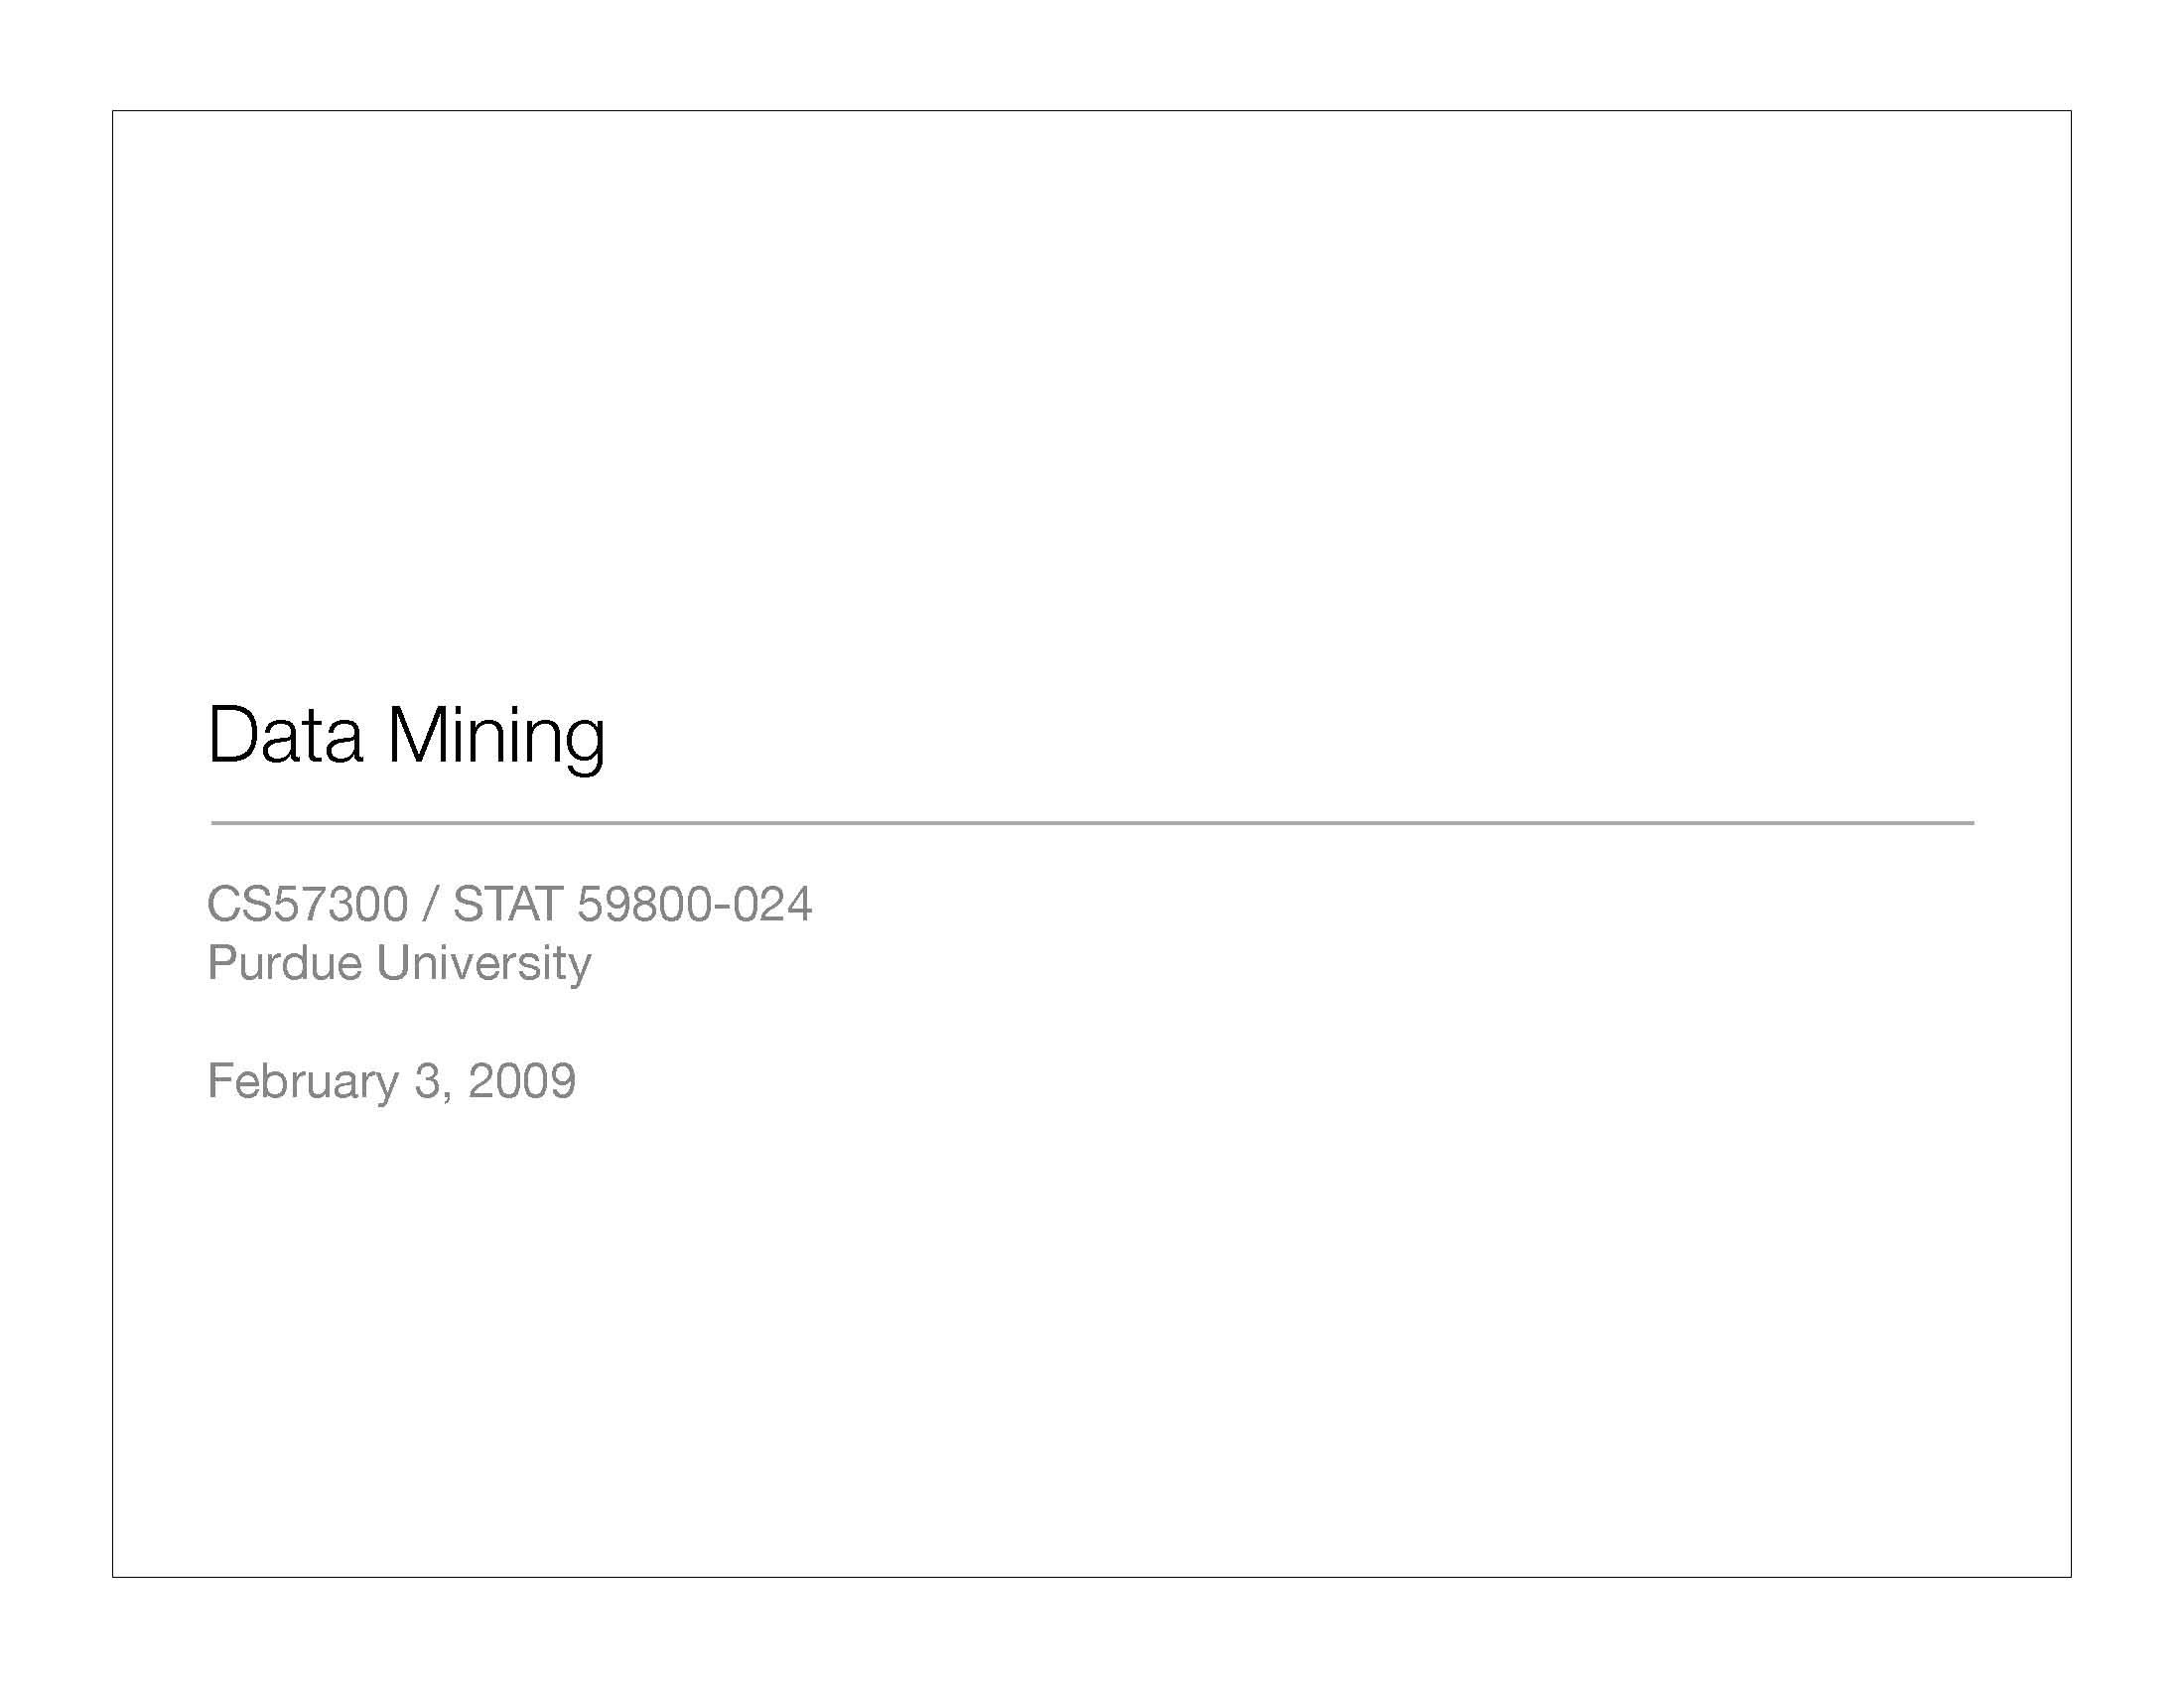
Task: Click the year "2009" in the date
Action: 521,1081
